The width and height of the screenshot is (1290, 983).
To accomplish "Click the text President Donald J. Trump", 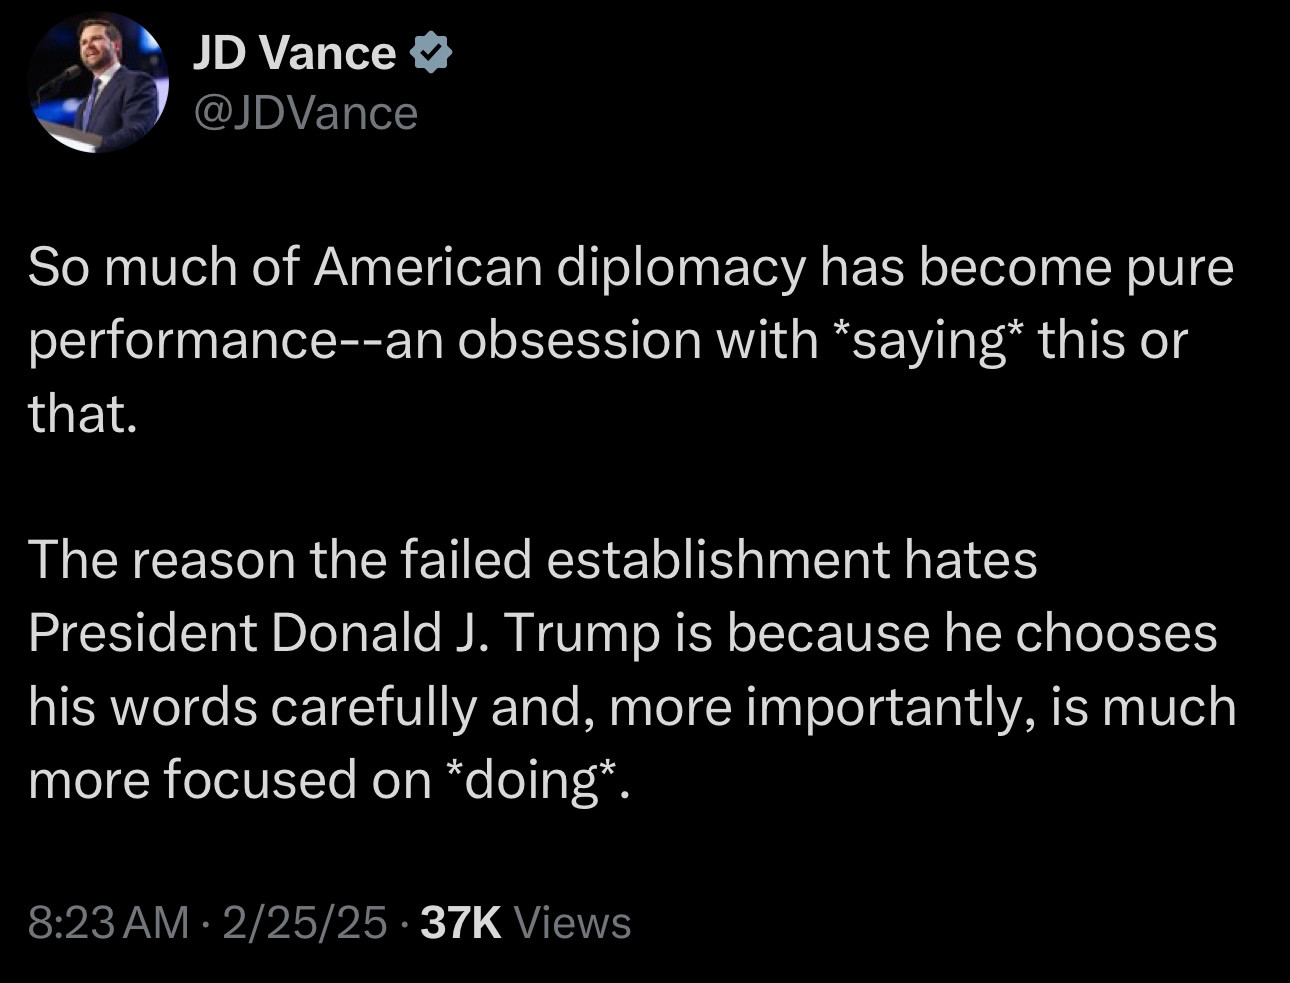I will [344, 633].
